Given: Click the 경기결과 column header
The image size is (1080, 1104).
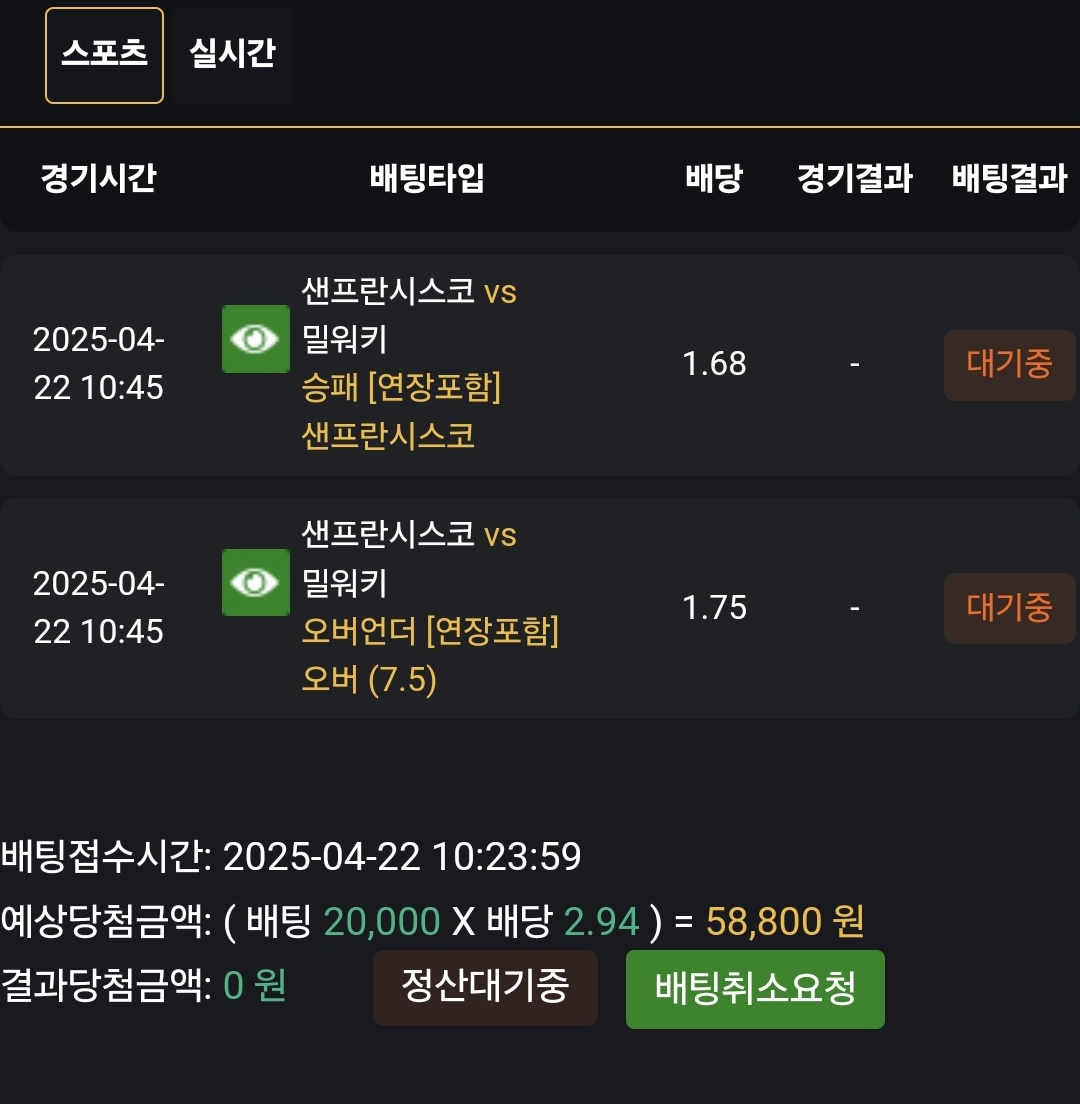Looking at the screenshot, I should point(854,180).
